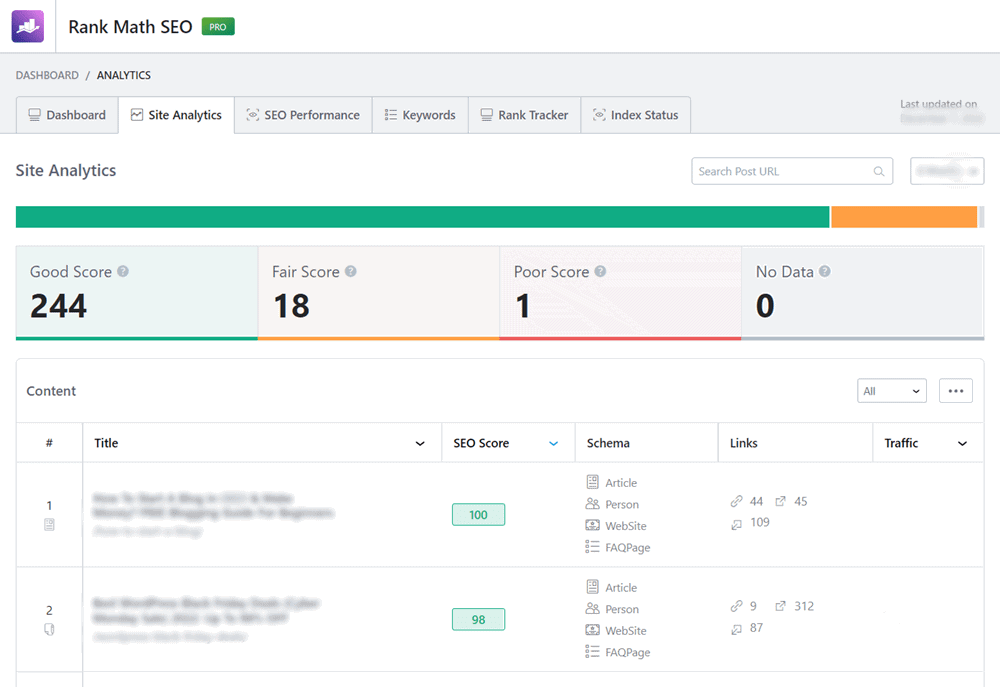Sort by the SEO Score column arrow
The image size is (1000, 687).
tap(554, 443)
